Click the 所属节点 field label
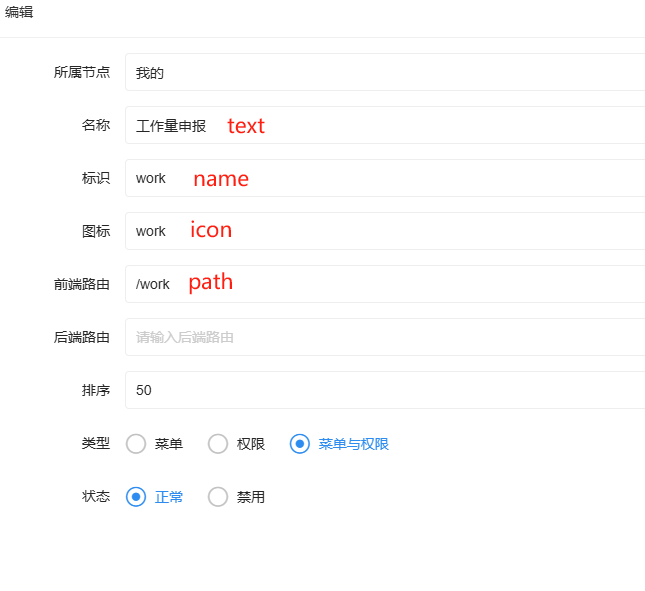The image size is (645, 591). [82, 72]
